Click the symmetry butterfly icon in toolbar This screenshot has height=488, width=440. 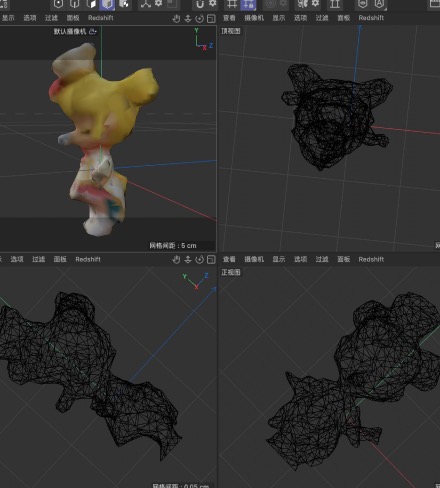click(x=302, y=4)
